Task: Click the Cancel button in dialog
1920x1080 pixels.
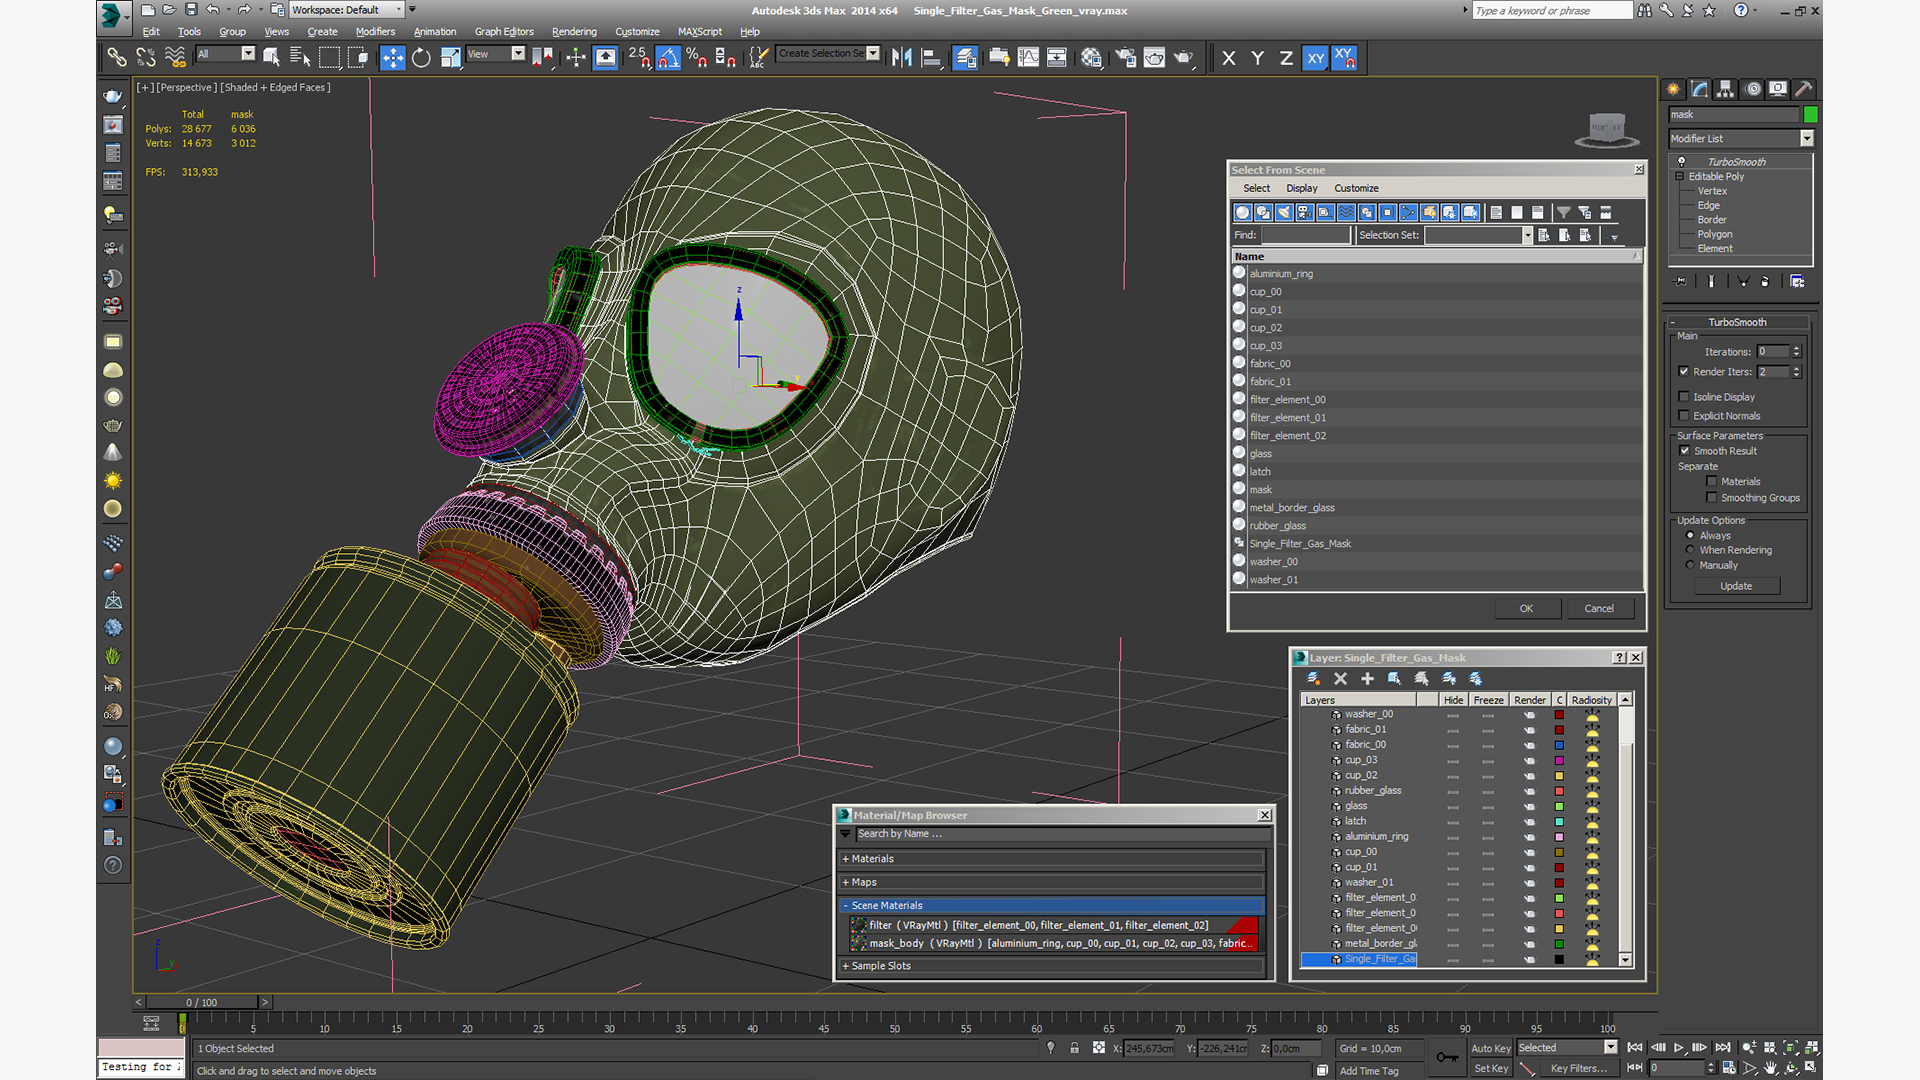Action: click(x=1598, y=608)
